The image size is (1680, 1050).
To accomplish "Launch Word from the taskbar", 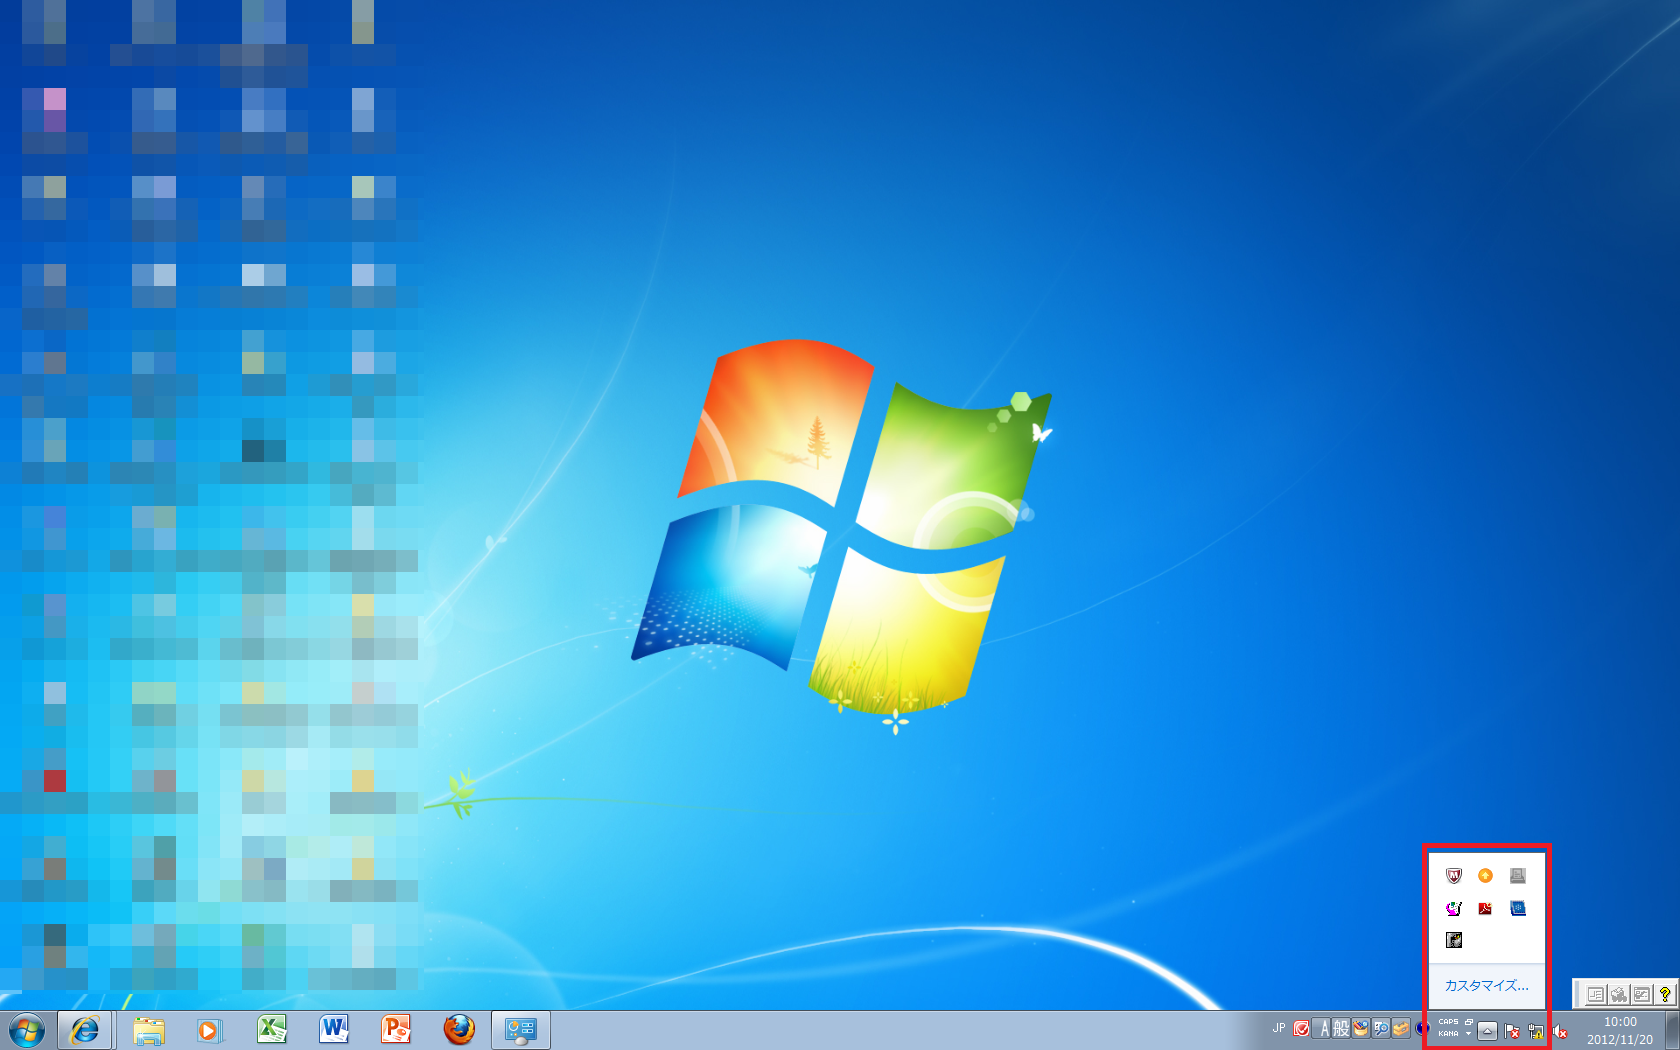I will [x=334, y=1030].
